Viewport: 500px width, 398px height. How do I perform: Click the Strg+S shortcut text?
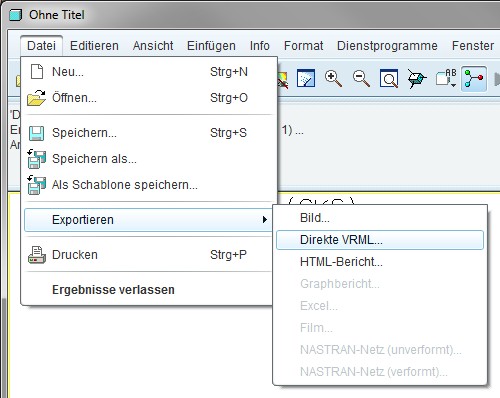coord(228,133)
